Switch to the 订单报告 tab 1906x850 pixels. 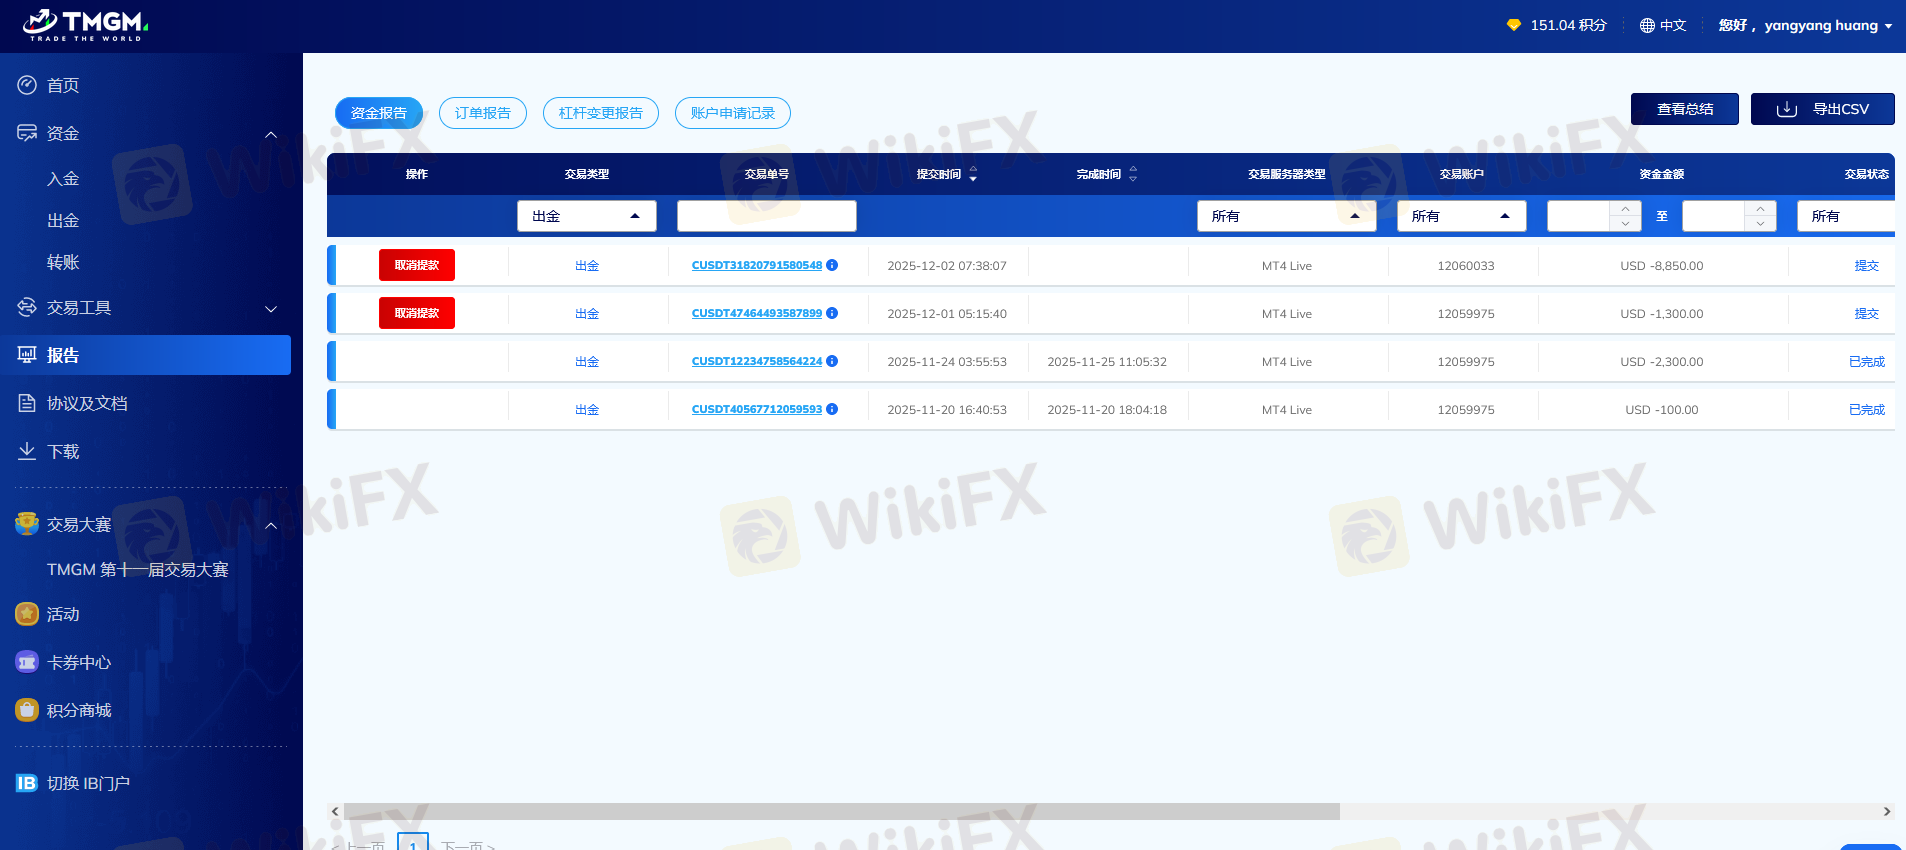(x=483, y=113)
